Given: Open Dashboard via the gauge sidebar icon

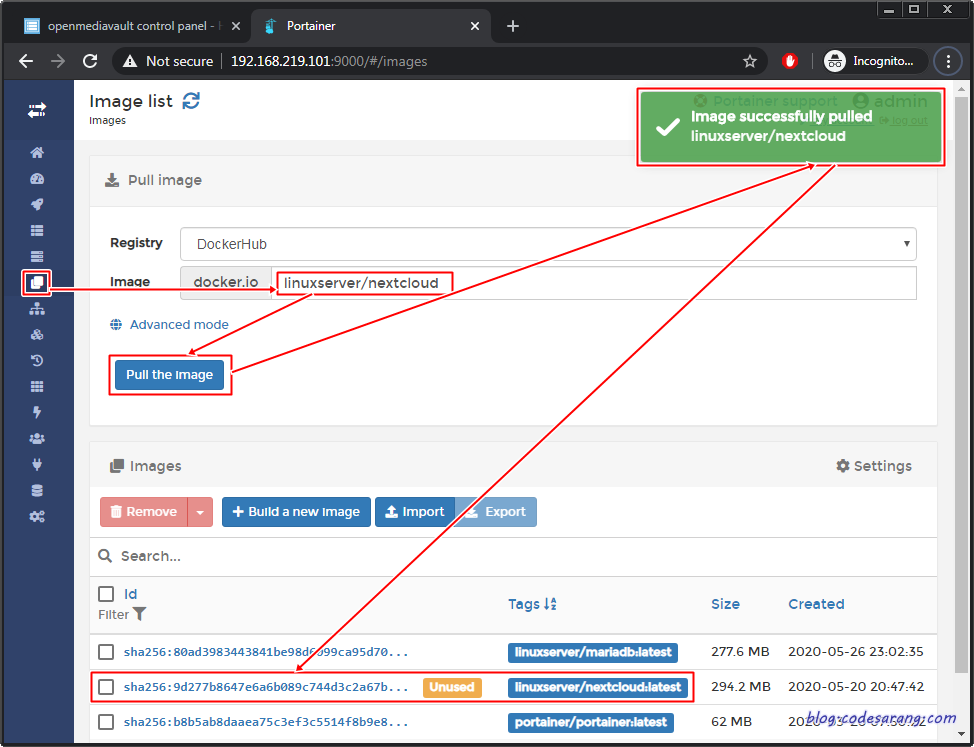Looking at the screenshot, I should 37,179.
